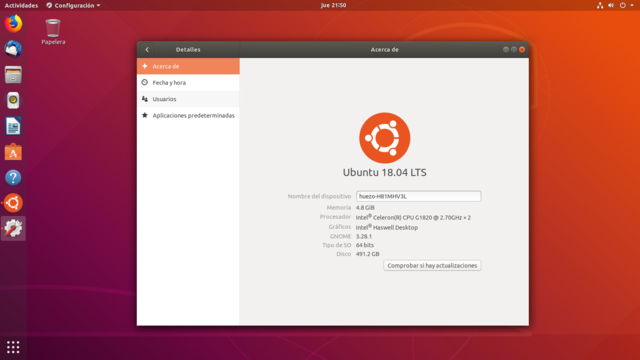Click the memory value 4.8 GiB
Viewport: 640px width, 360px height.
click(365, 207)
